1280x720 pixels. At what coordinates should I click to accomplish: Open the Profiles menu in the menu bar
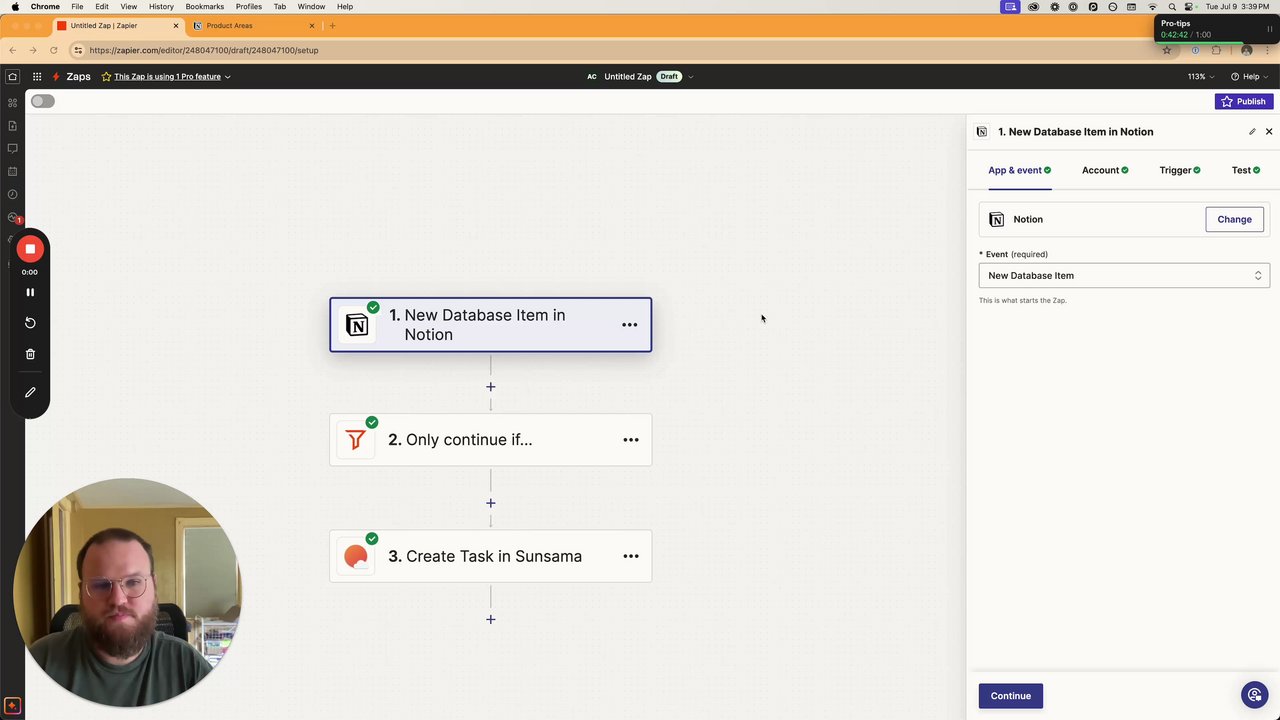[x=249, y=6]
